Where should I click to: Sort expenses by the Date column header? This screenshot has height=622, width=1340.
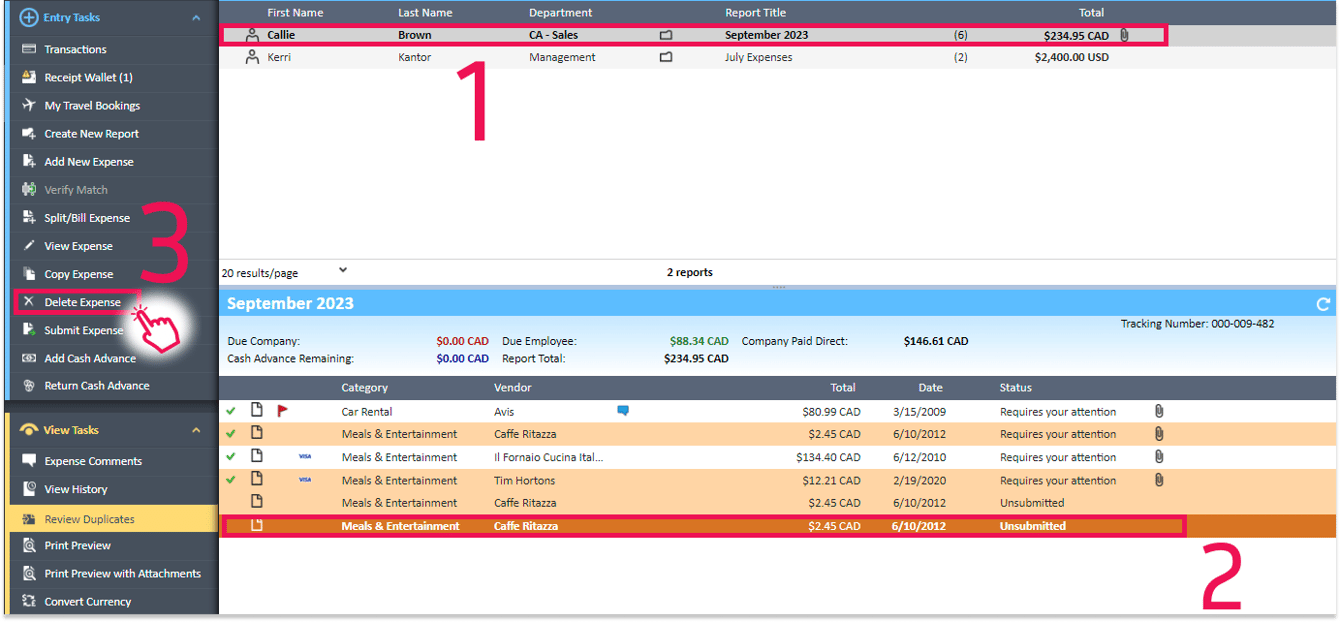coord(930,387)
